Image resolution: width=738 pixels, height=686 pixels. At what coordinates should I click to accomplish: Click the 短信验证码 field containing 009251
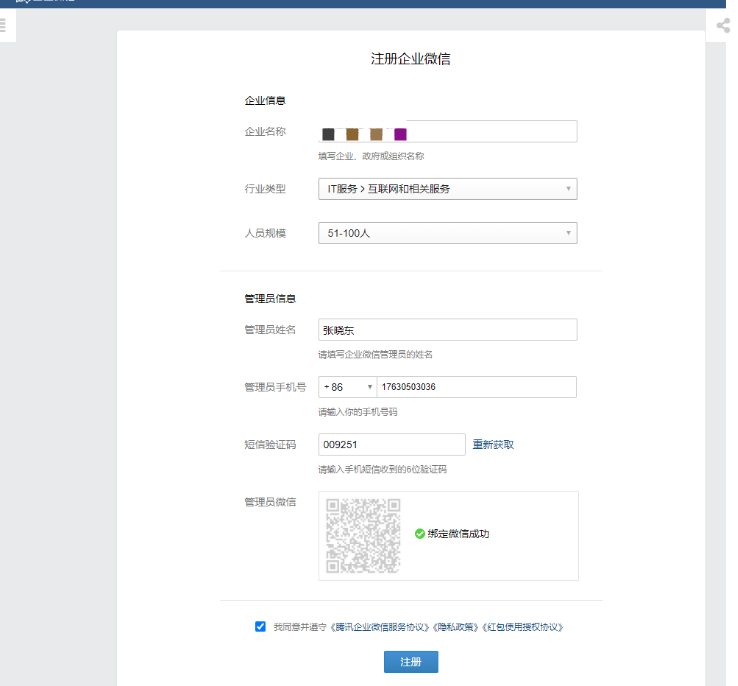coord(391,445)
